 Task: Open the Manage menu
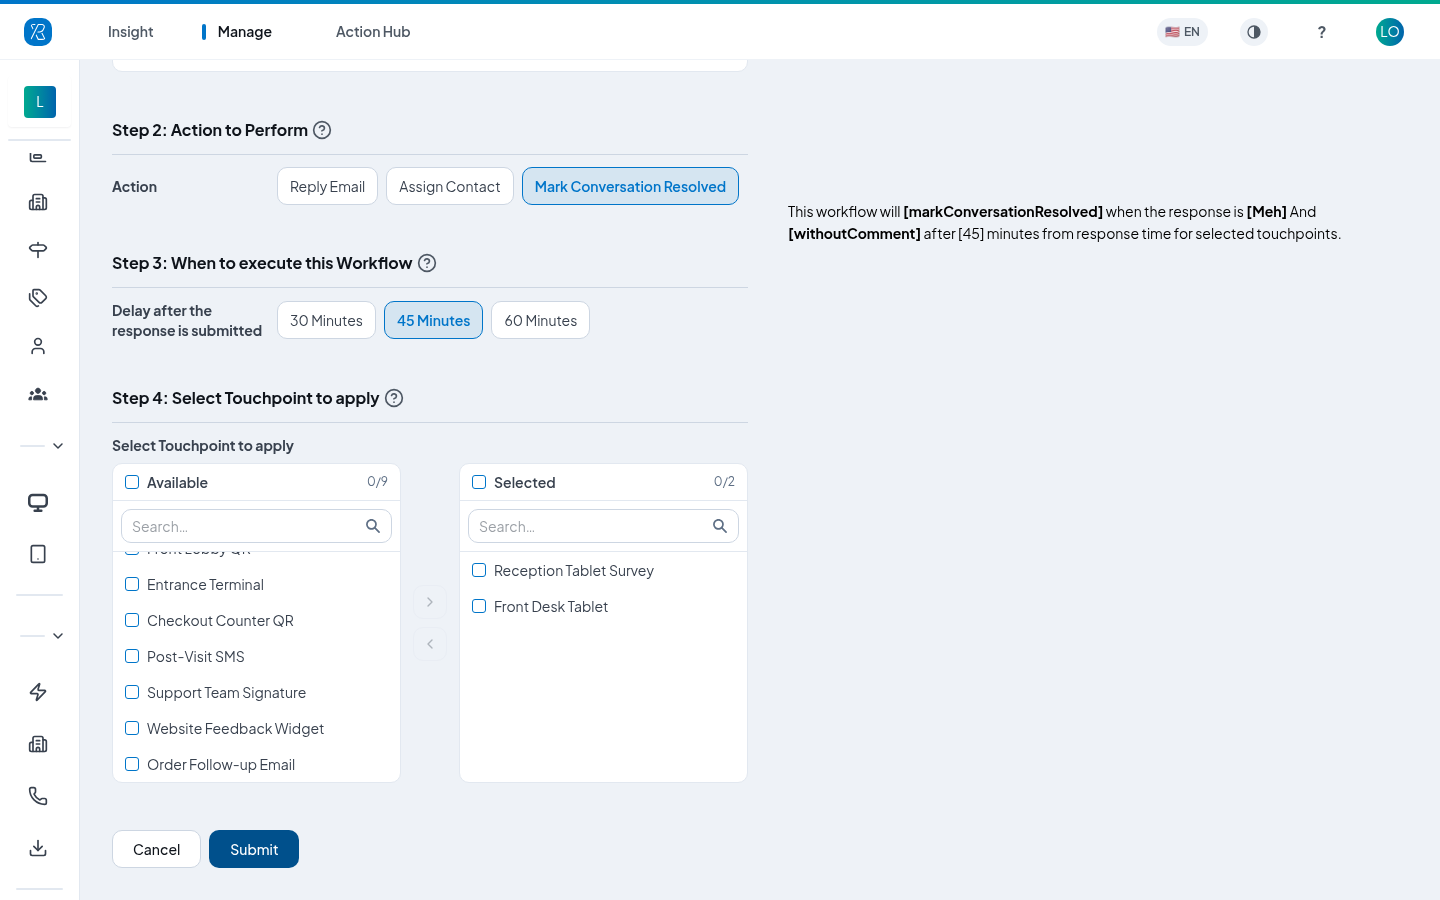(245, 32)
